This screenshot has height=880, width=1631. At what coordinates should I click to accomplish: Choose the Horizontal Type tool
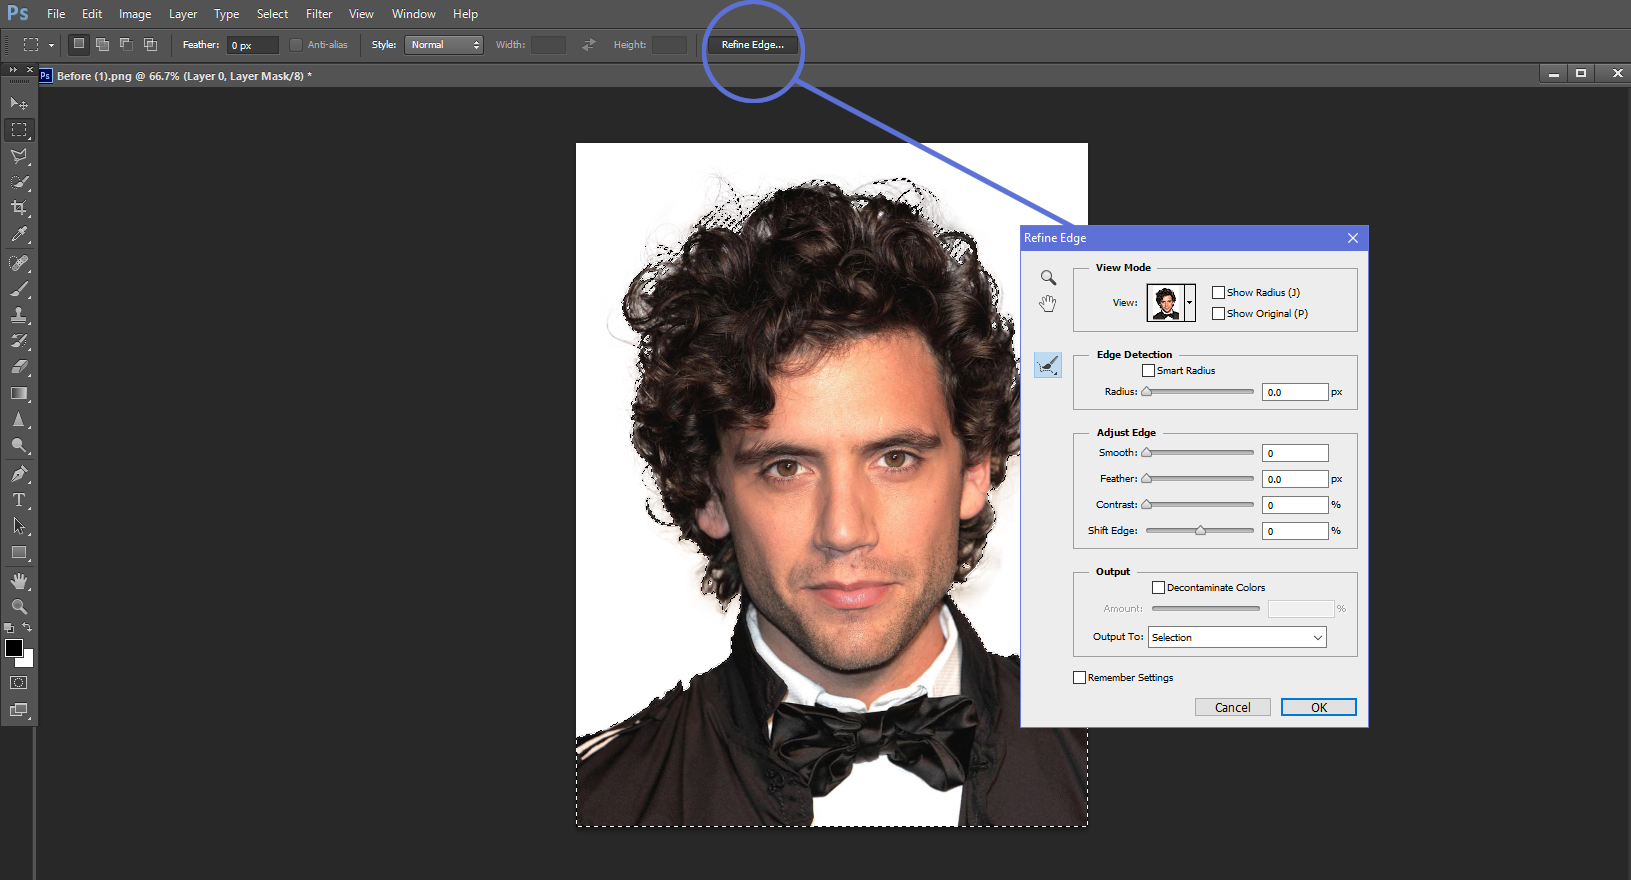(x=19, y=500)
